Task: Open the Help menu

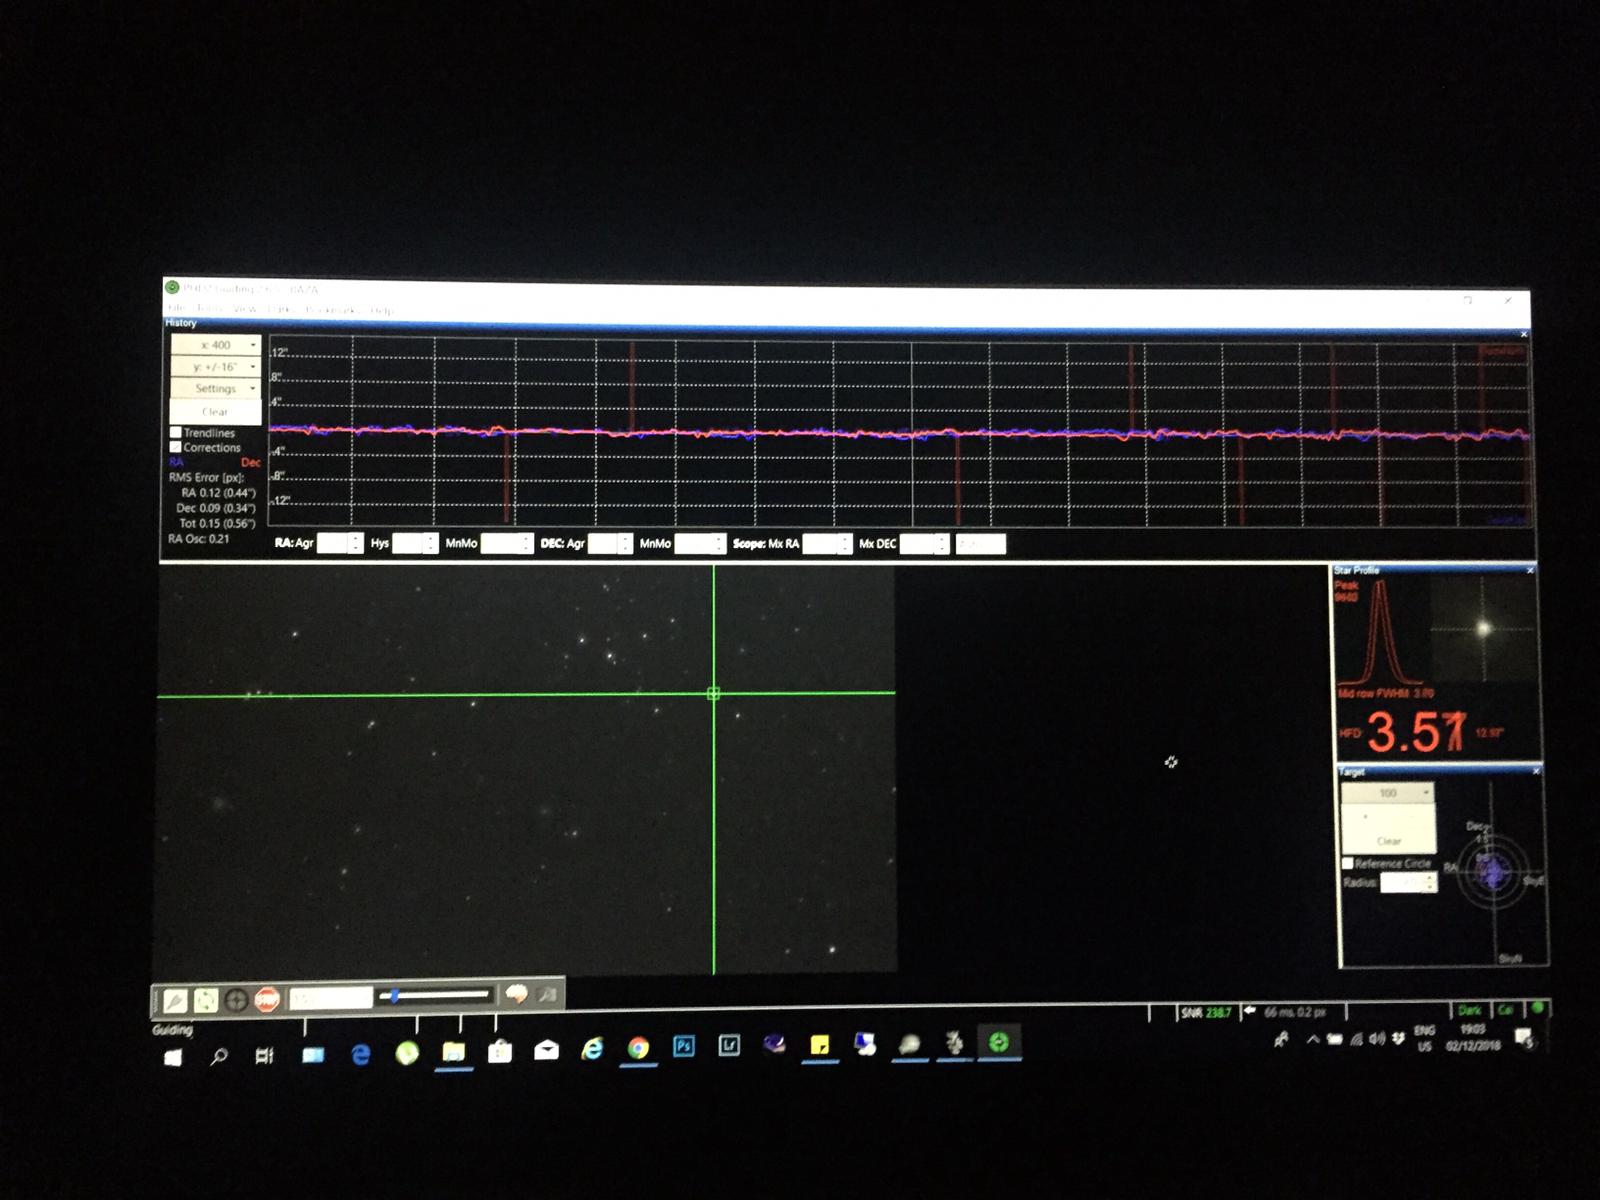Action: click(381, 310)
